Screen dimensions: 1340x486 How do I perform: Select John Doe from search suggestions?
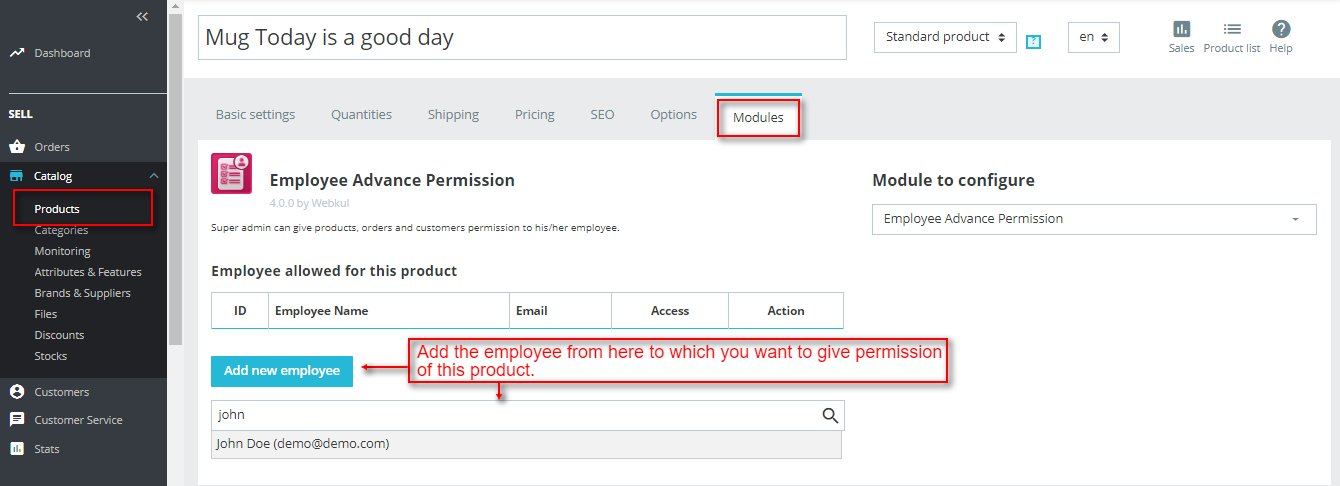coord(303,443)
